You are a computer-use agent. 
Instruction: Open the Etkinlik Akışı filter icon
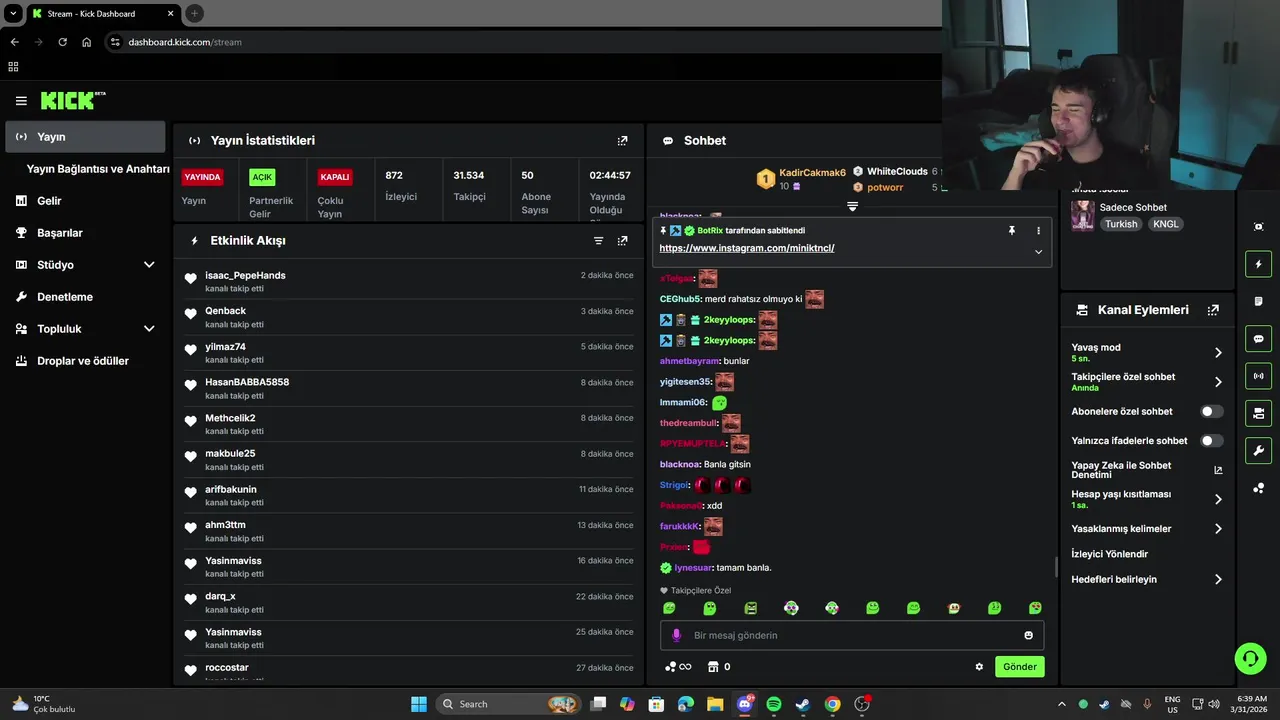coord(598,241)
